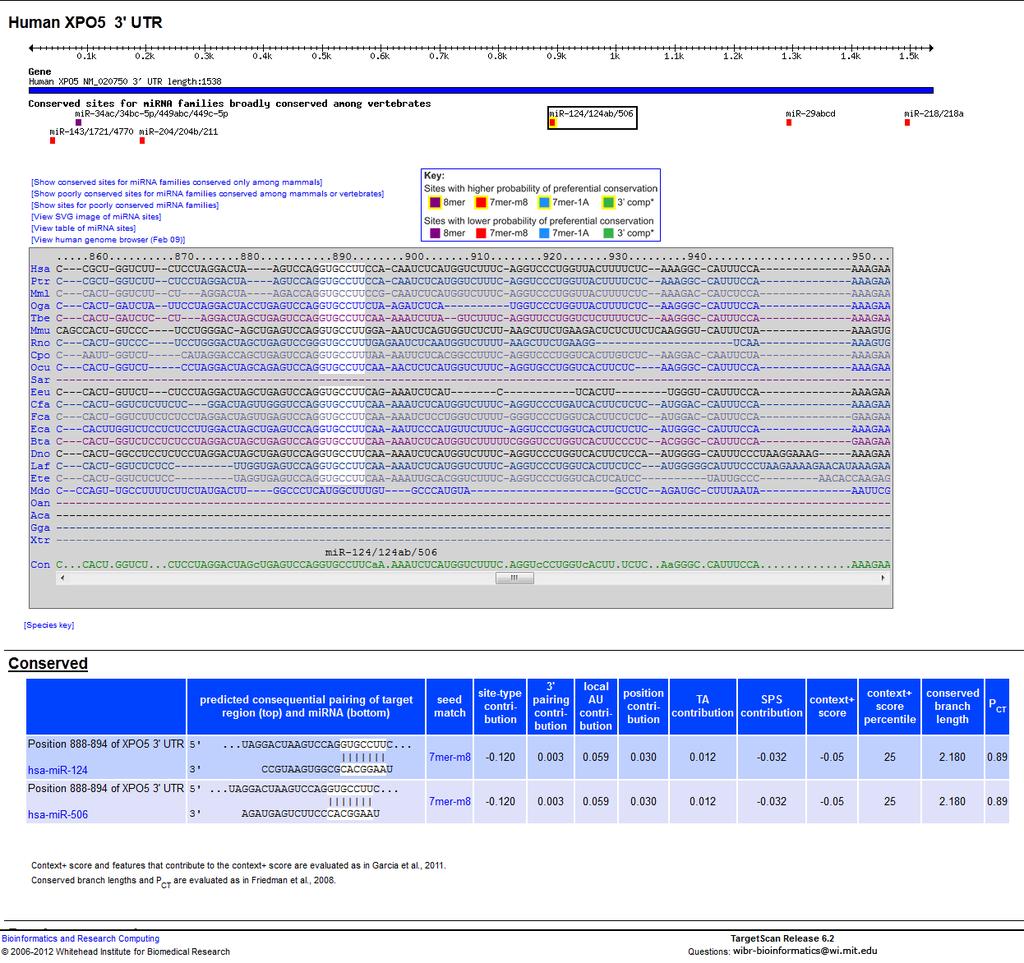Click the 7mer-m8 seed match link for hsa-miR-124
1024x963 pixels.
point(450,757)
